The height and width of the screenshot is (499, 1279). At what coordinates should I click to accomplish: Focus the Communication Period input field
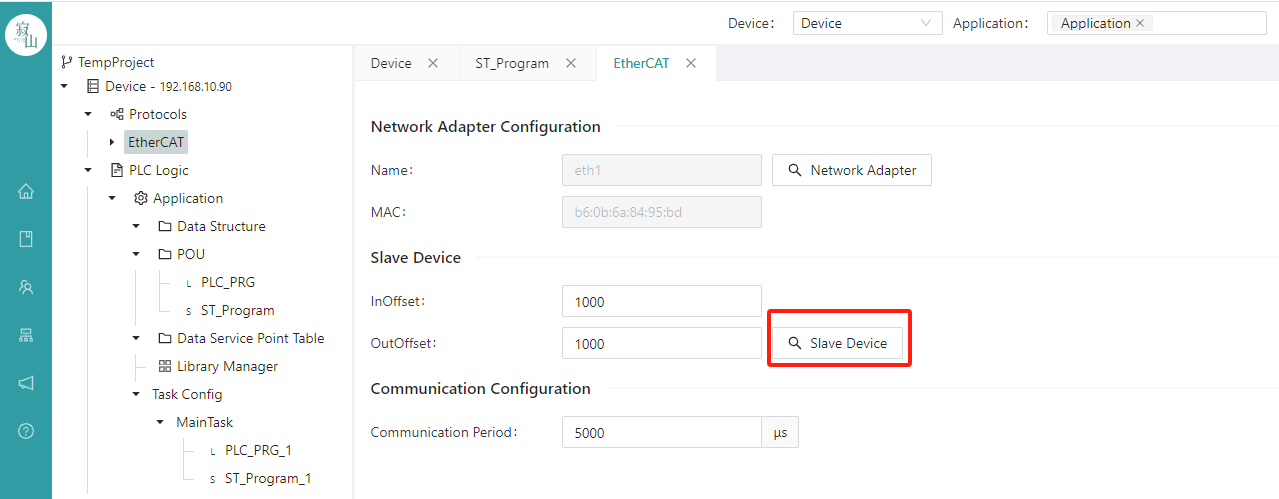[661, 433]
